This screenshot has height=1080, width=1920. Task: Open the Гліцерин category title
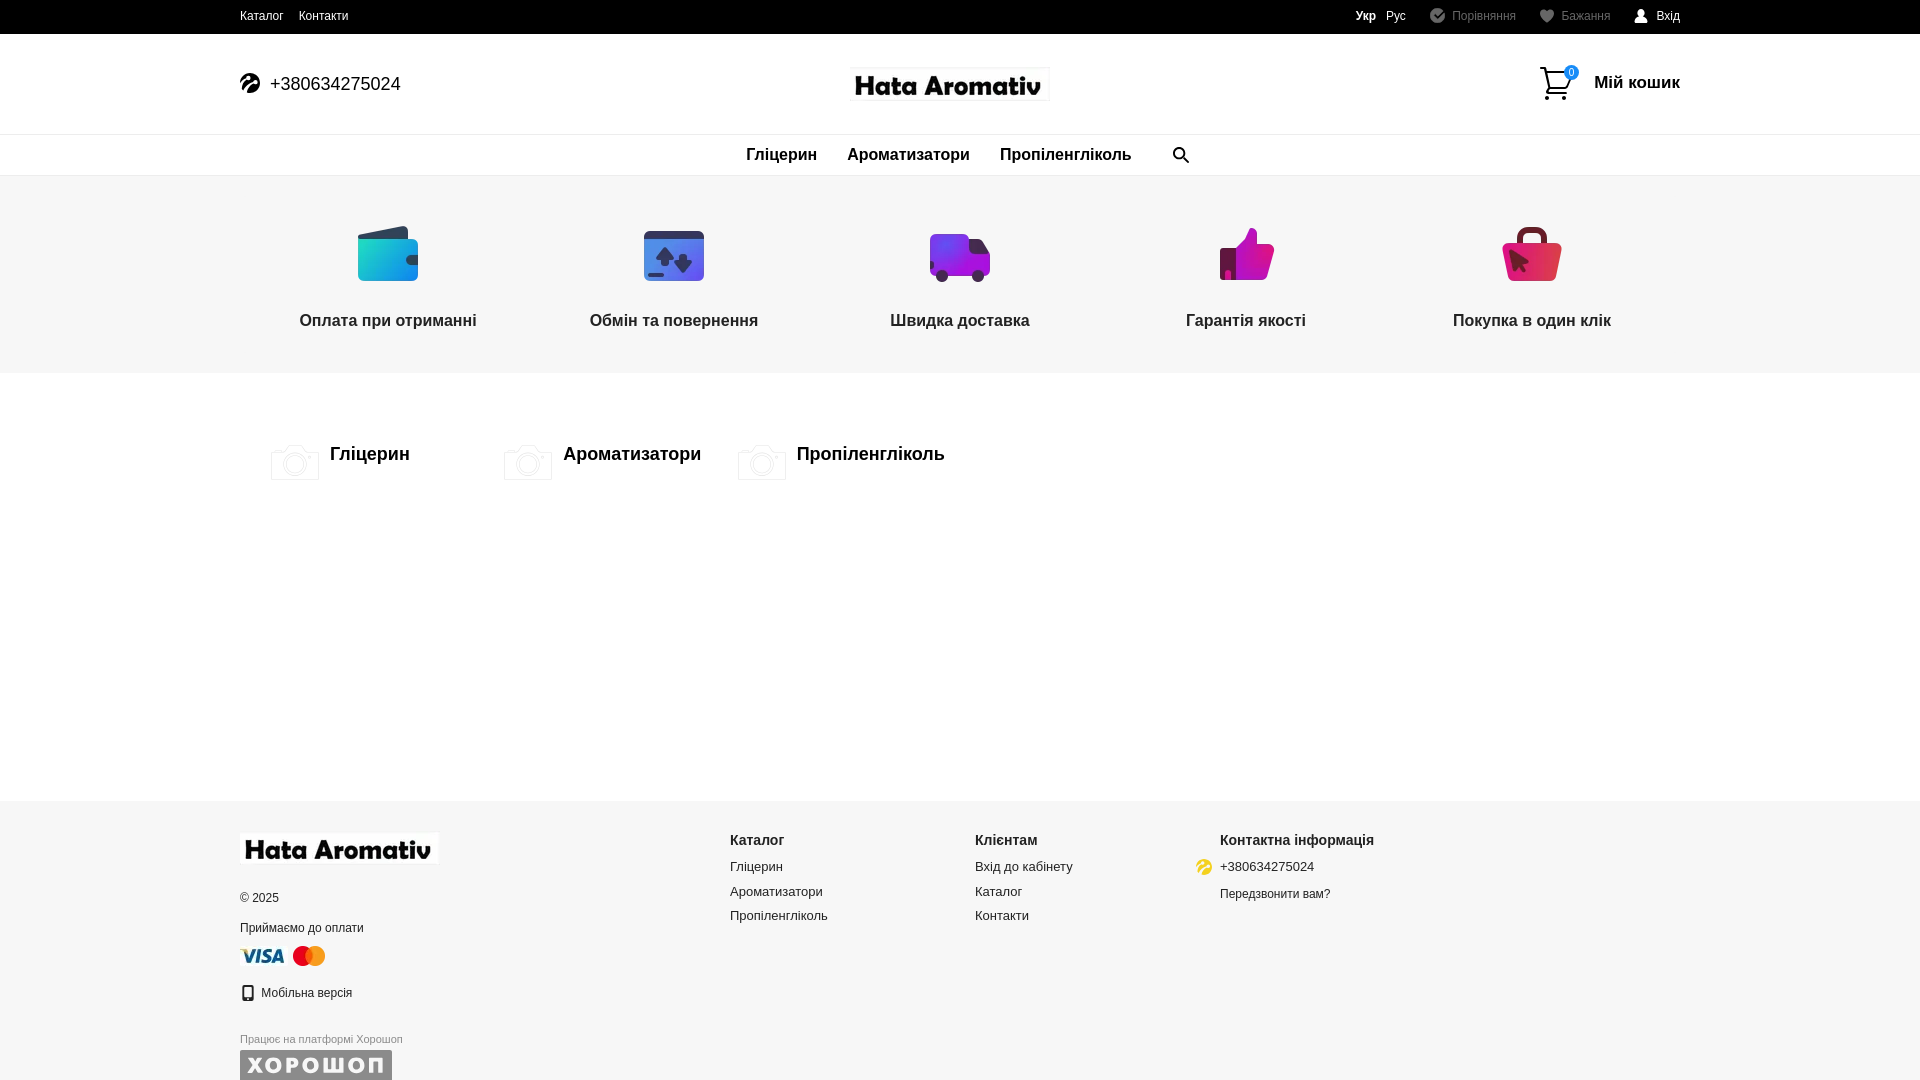[370, 454]
